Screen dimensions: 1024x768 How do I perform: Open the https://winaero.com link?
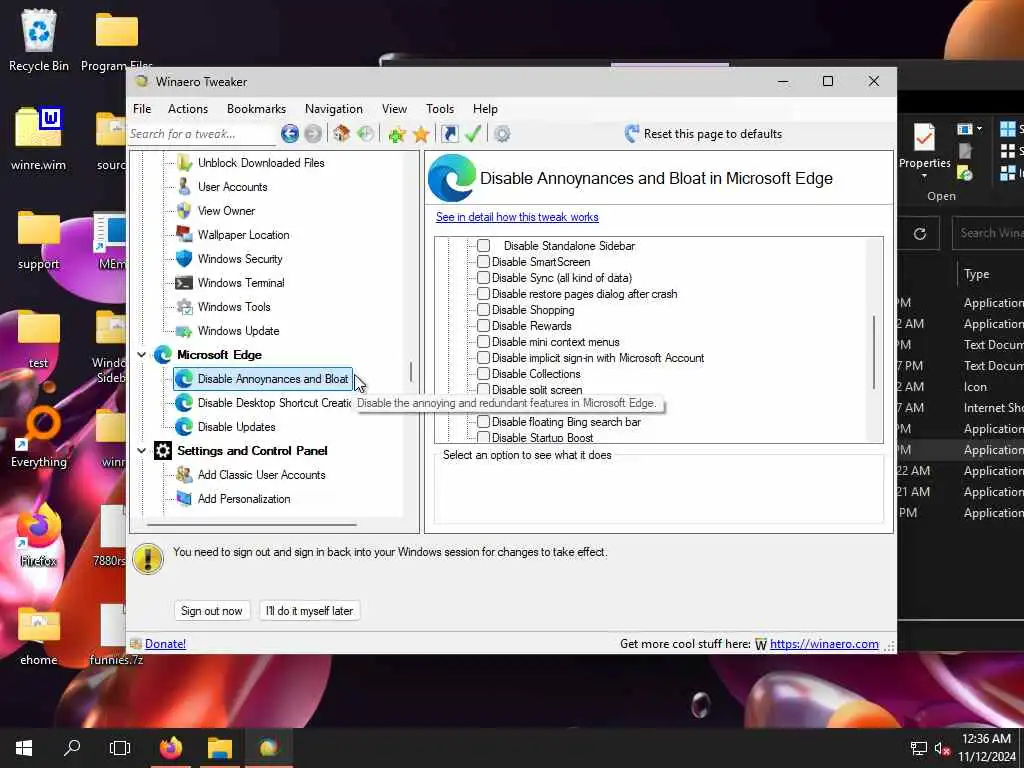(824, 644)
